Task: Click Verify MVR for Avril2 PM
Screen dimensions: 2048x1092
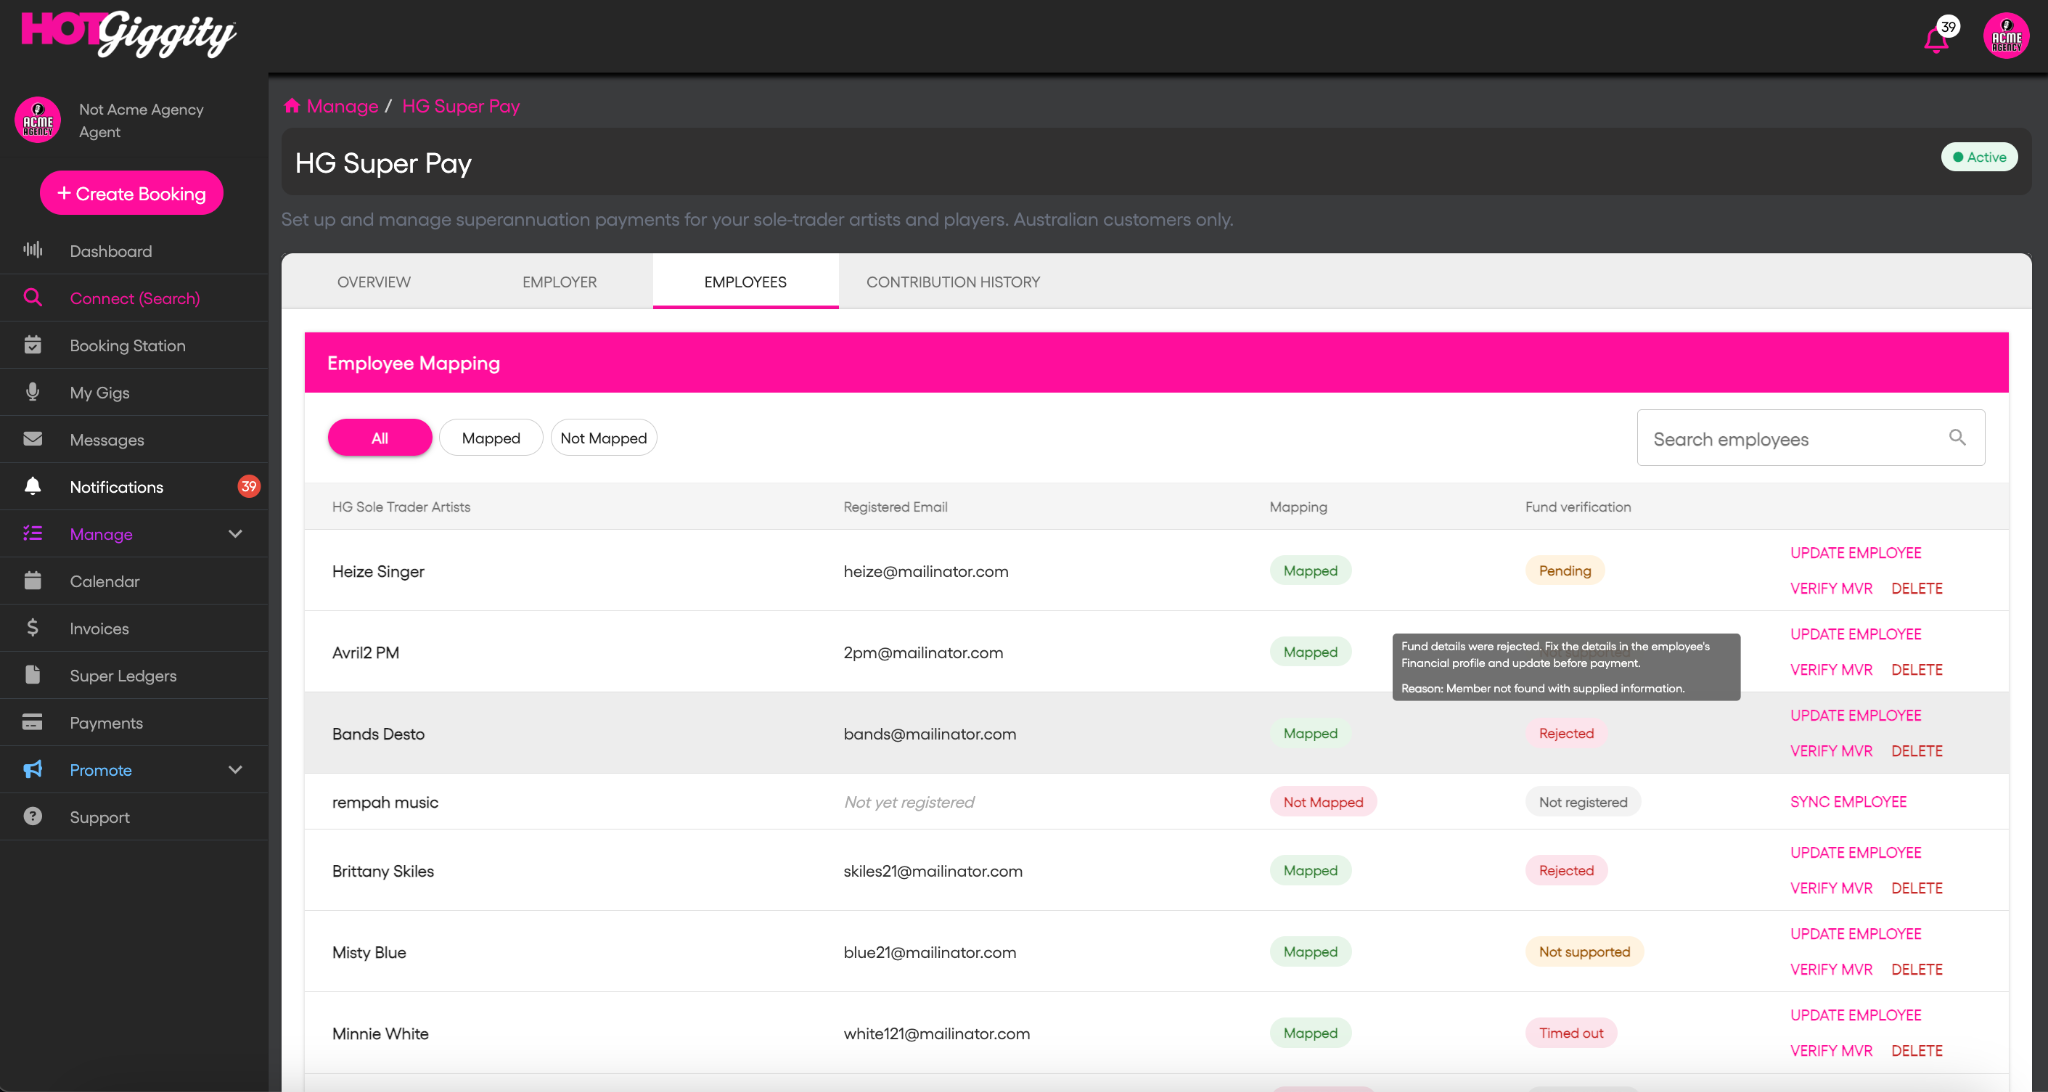Action: pos(1831,670)
